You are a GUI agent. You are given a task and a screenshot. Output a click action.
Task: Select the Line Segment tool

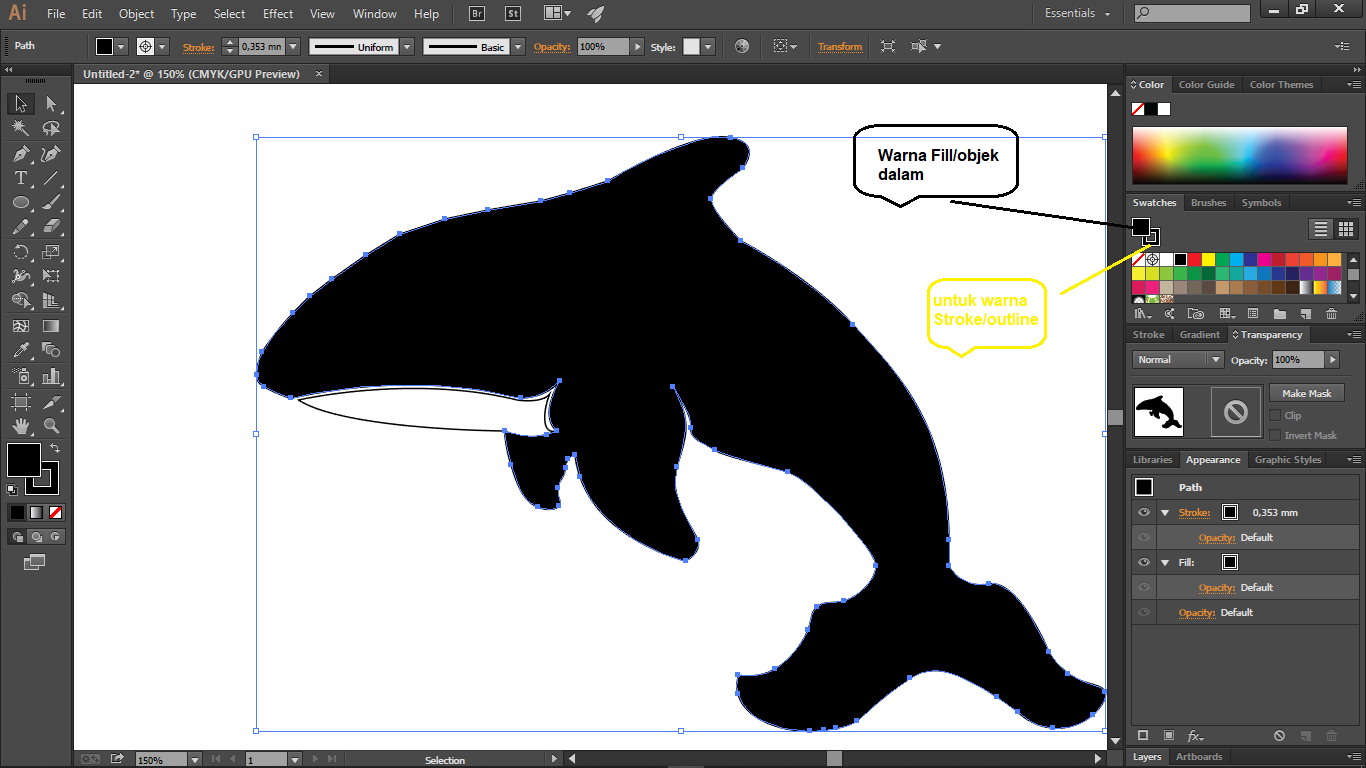click(51, 178)
